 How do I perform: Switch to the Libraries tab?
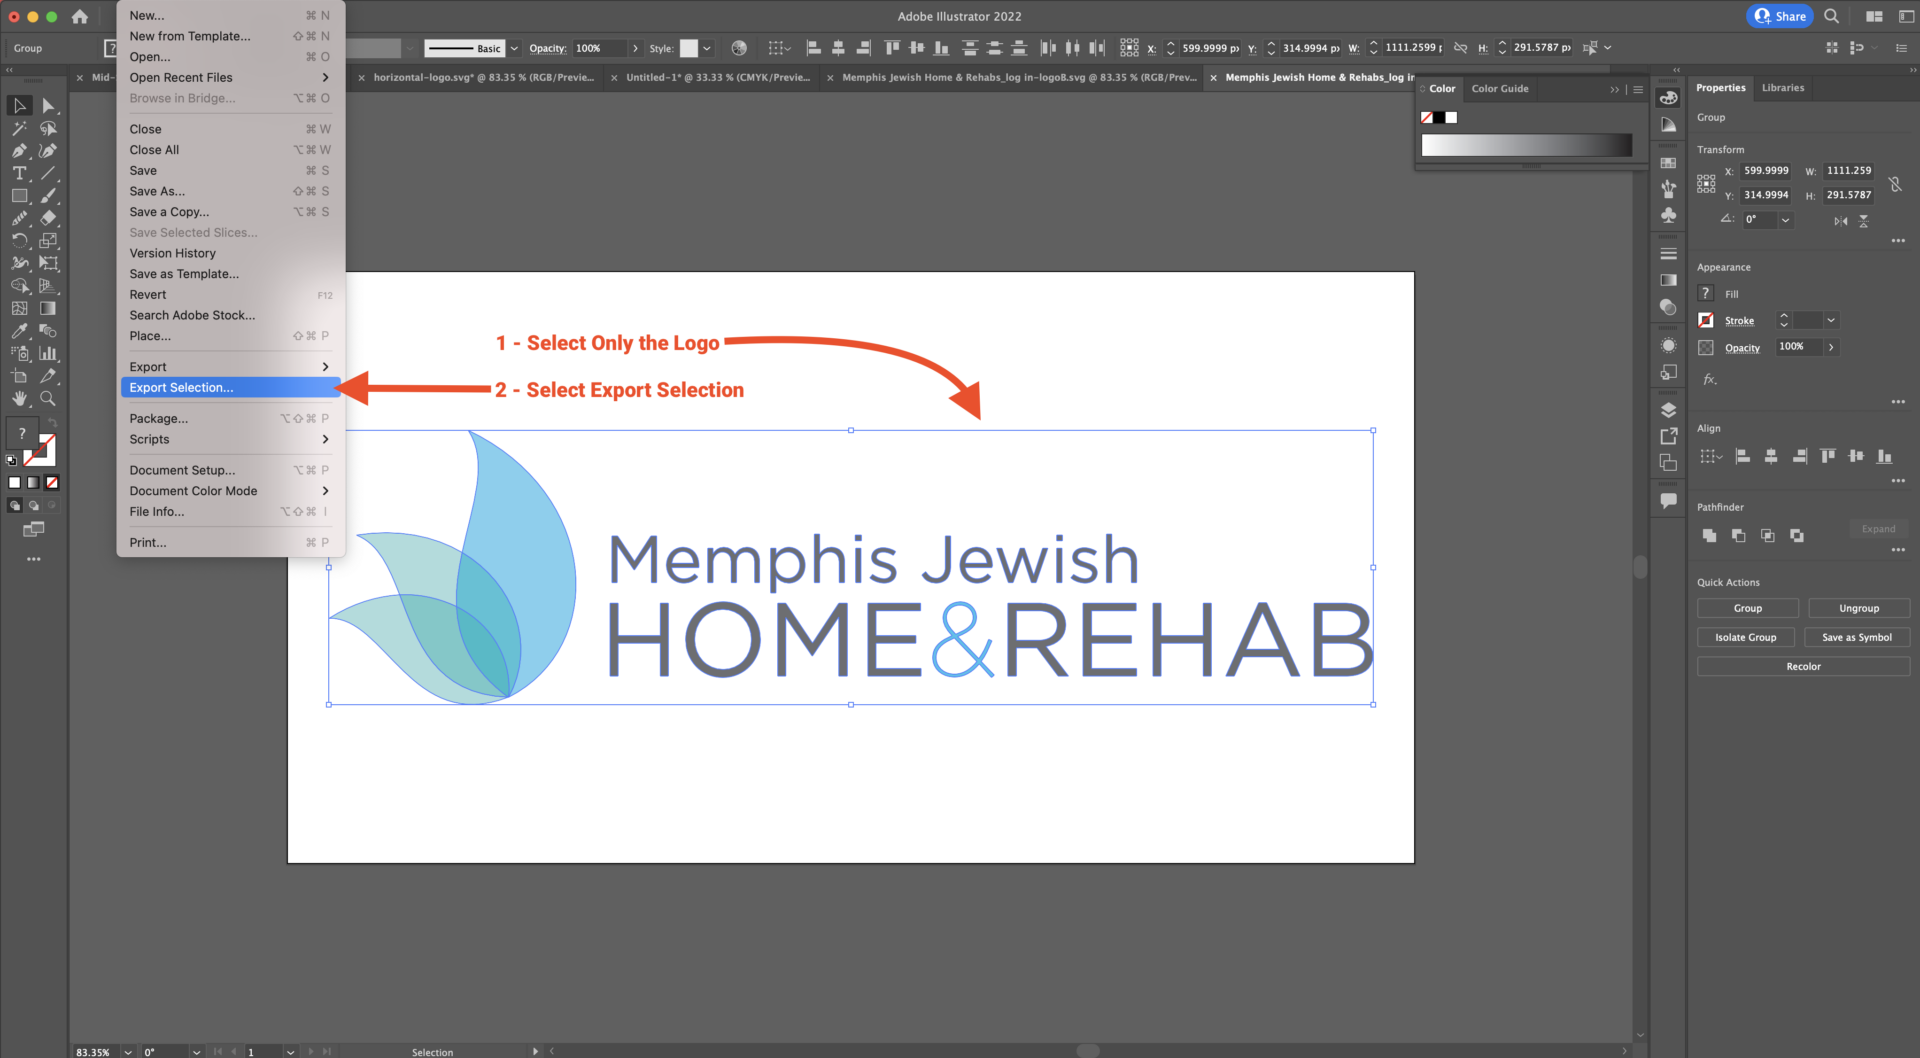pos(1783,88)
